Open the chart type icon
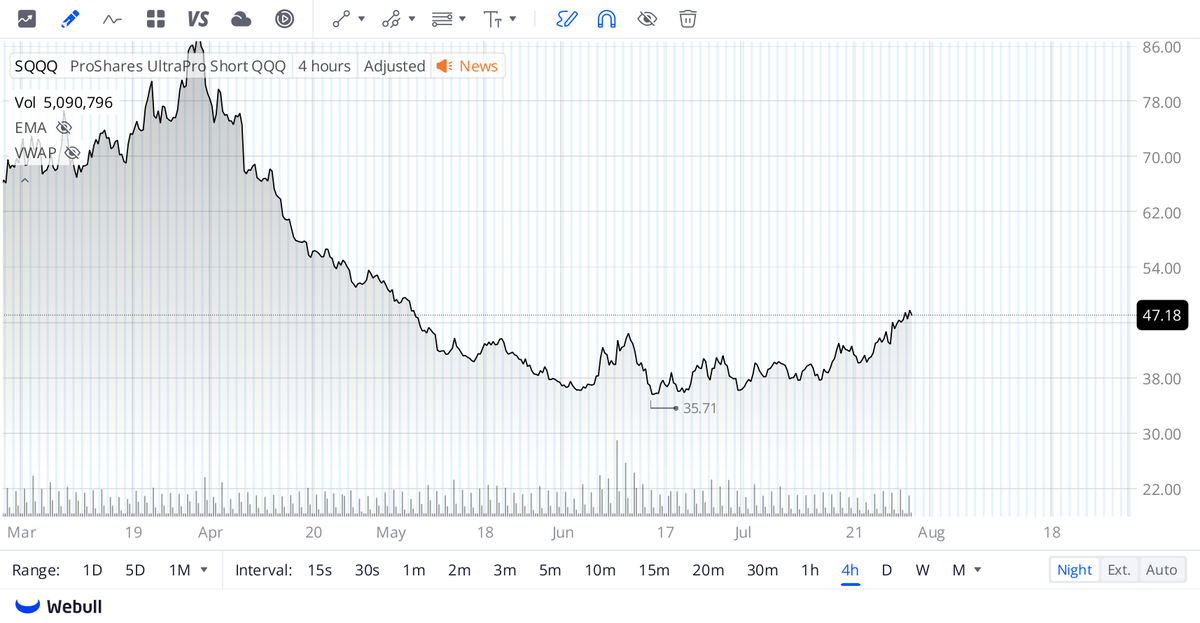This screenshot has height=623, width=1200. (27, 18)
